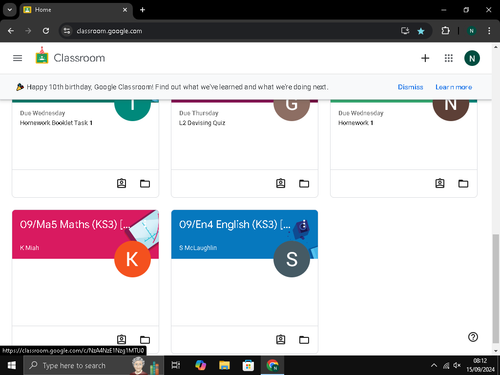This screenshot has height=375, width=500.
Task: Open three-dot menu on 09/En4 English card
Action: point(304,224)
